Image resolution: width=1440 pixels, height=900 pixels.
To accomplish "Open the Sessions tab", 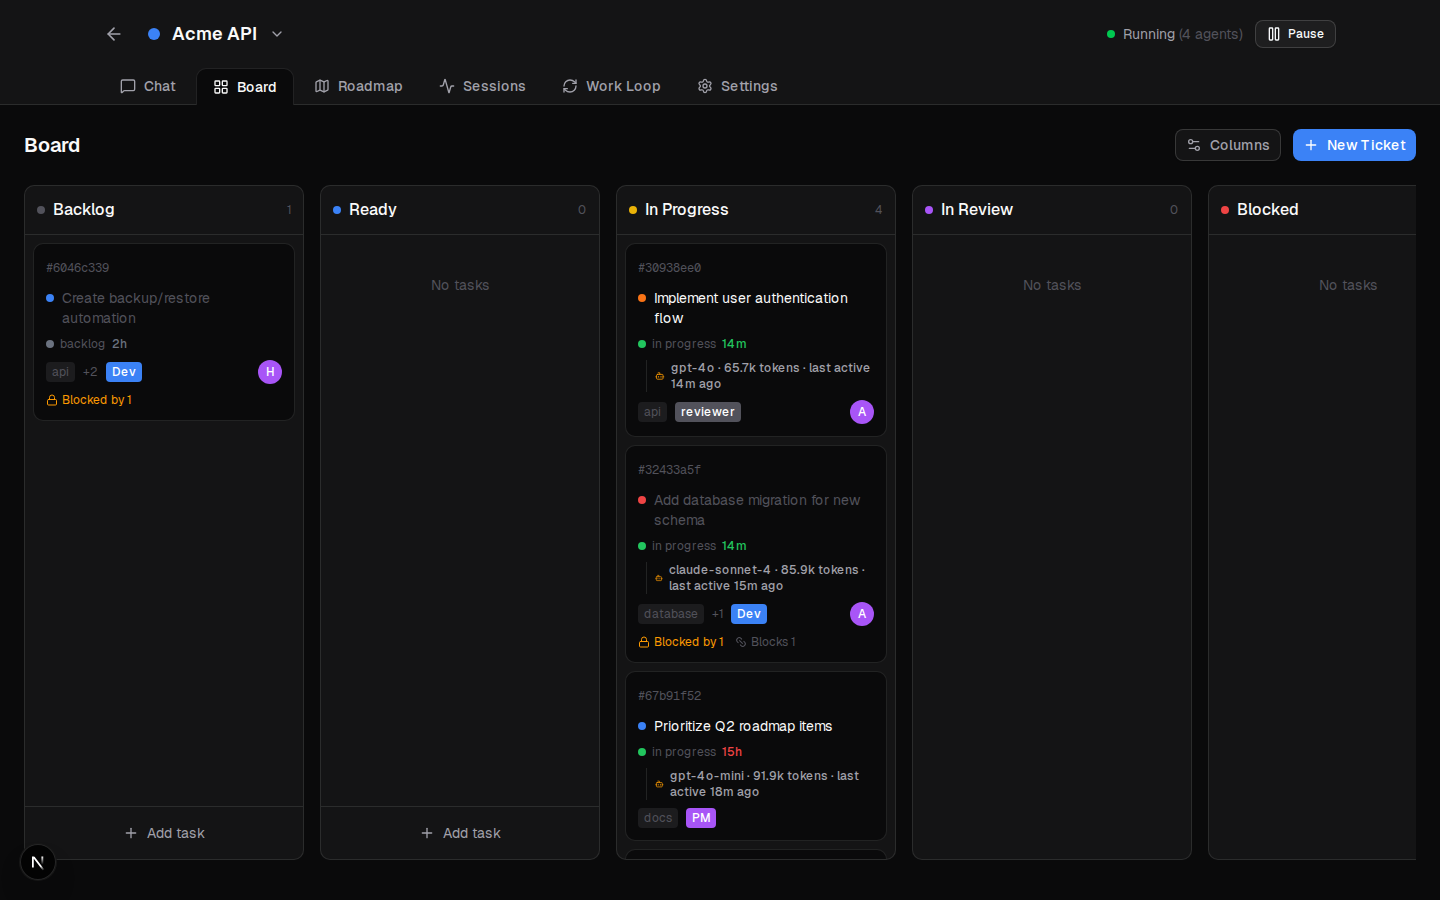I will click(482, 86).
